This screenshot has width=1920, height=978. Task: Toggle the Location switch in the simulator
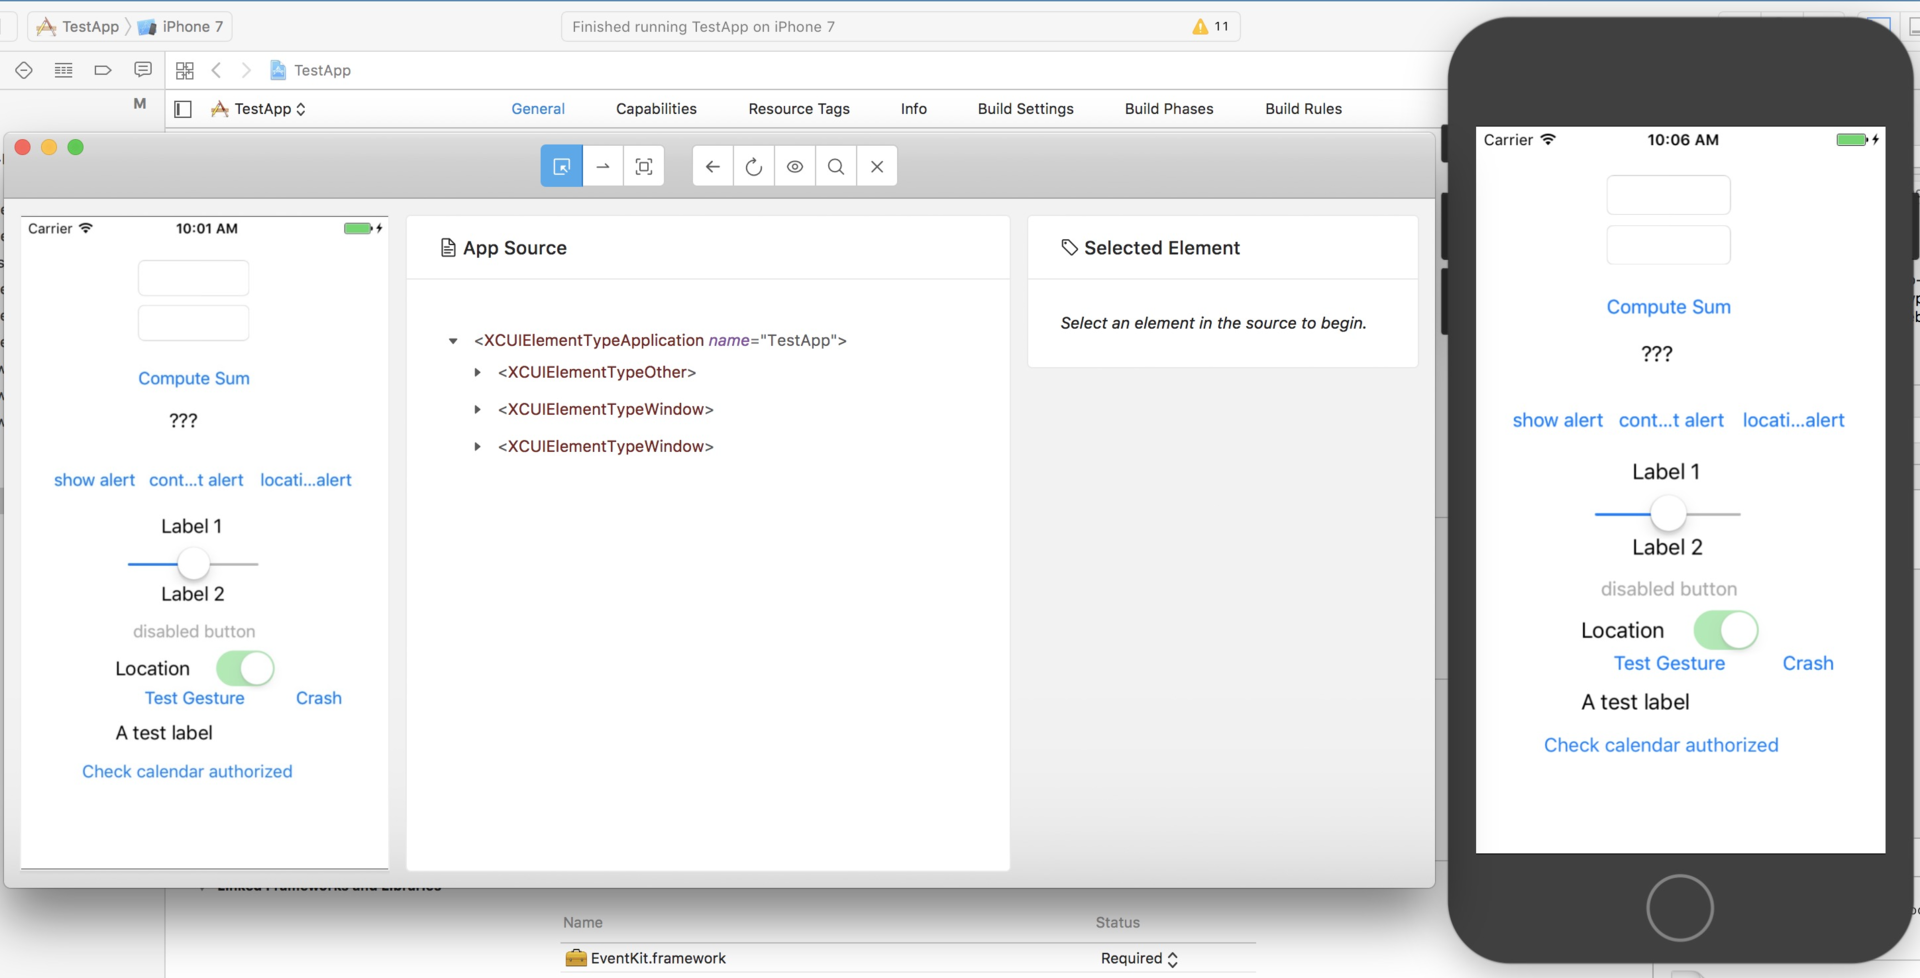[1725, 630]
